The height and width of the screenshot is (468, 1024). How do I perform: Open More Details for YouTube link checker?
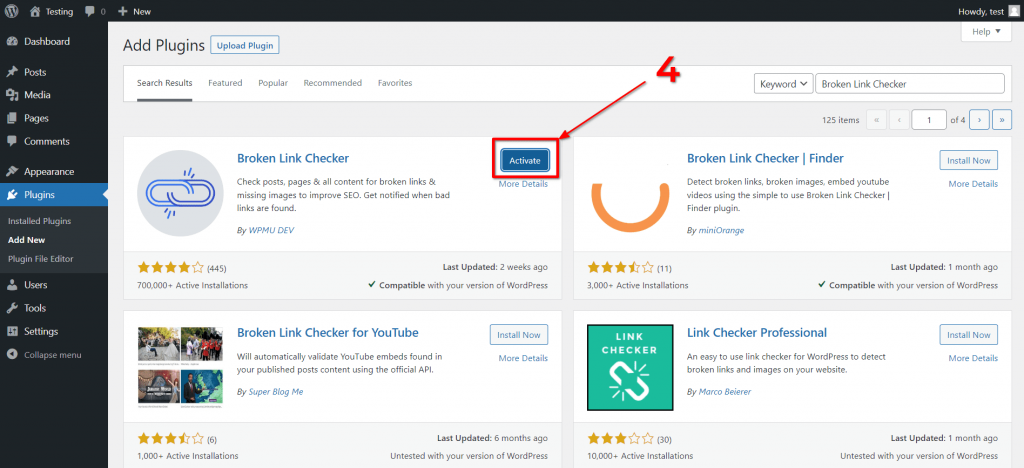click(523, 358)
